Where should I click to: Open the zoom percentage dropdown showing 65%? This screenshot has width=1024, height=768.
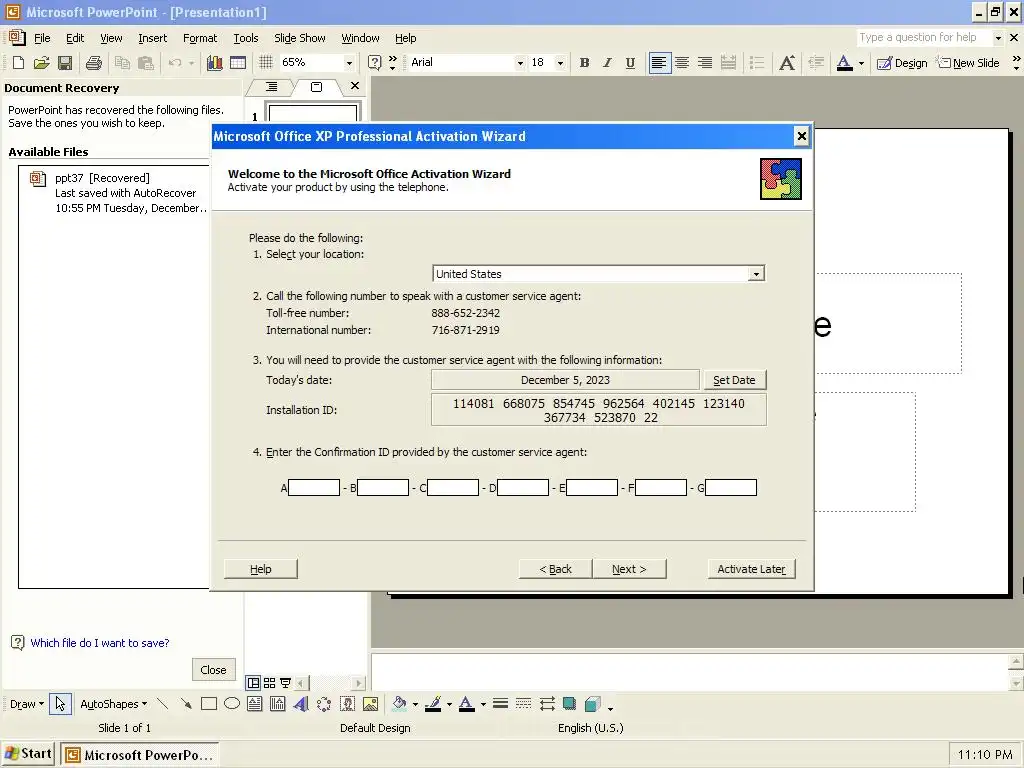(x=349, y=63)
